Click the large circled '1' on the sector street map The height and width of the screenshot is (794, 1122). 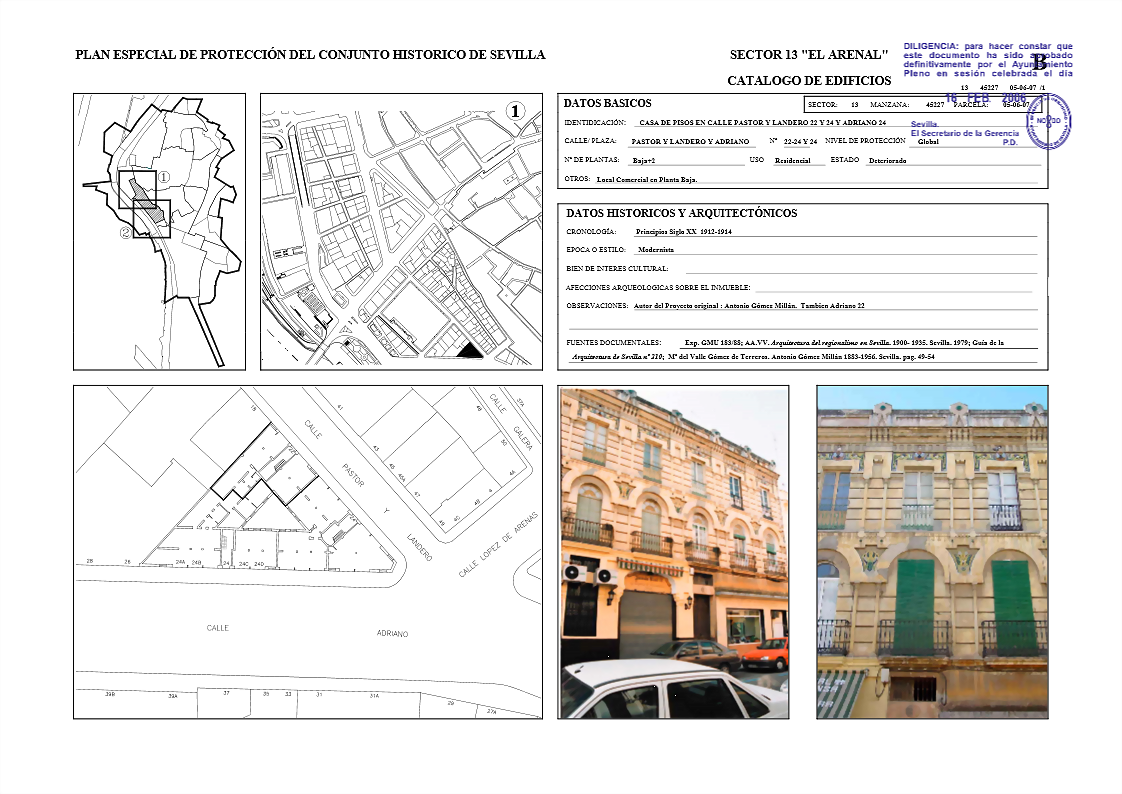515,111
